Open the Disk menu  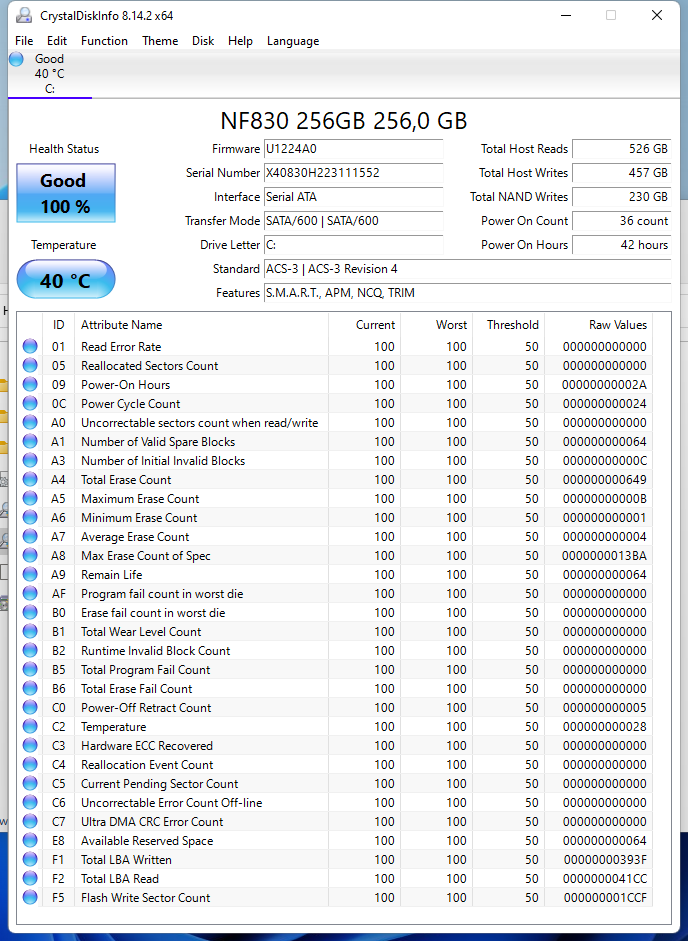point(203,41)
